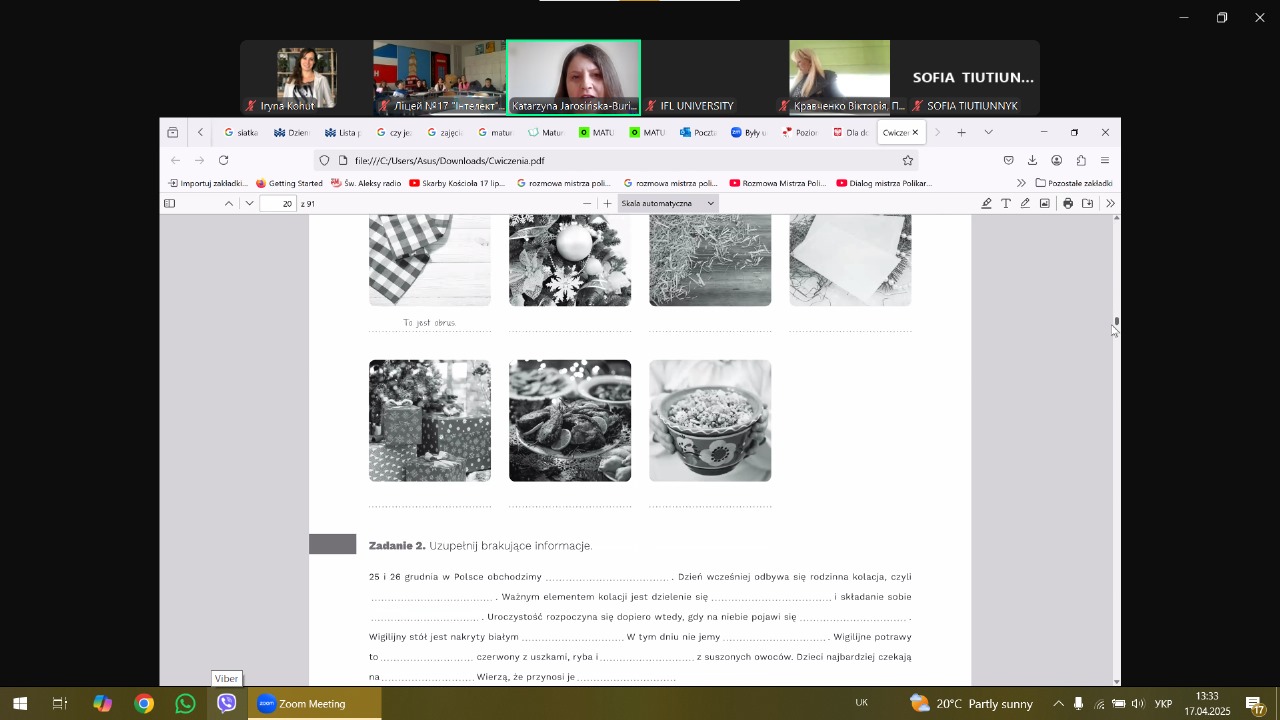Zoom in the PDF

pyautogui.click(x=607, y=203)
